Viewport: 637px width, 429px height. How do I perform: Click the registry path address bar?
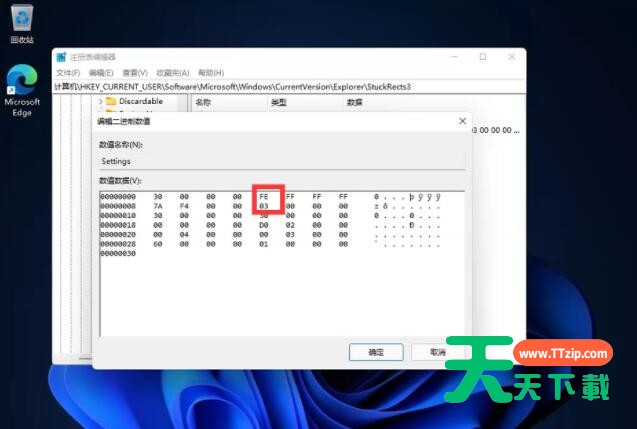point(289,87)
